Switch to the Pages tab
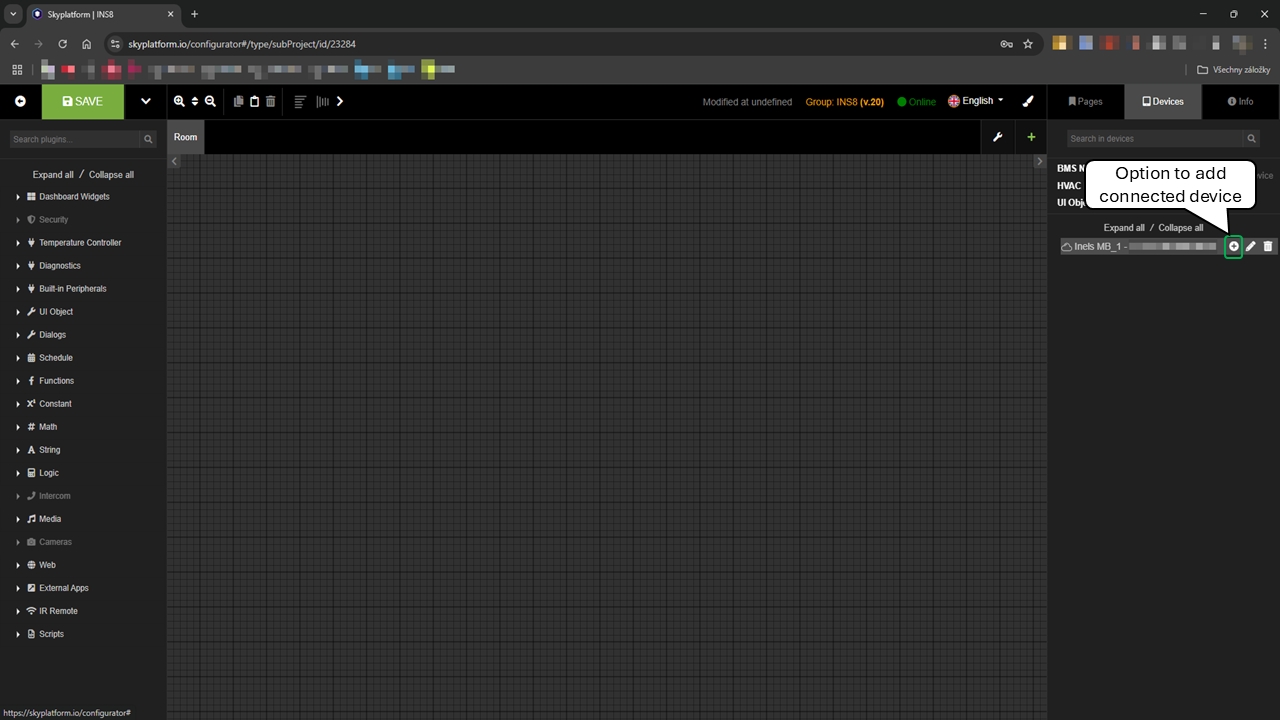The height and width of the screenshot is (720, 1280). (1085, 101)
